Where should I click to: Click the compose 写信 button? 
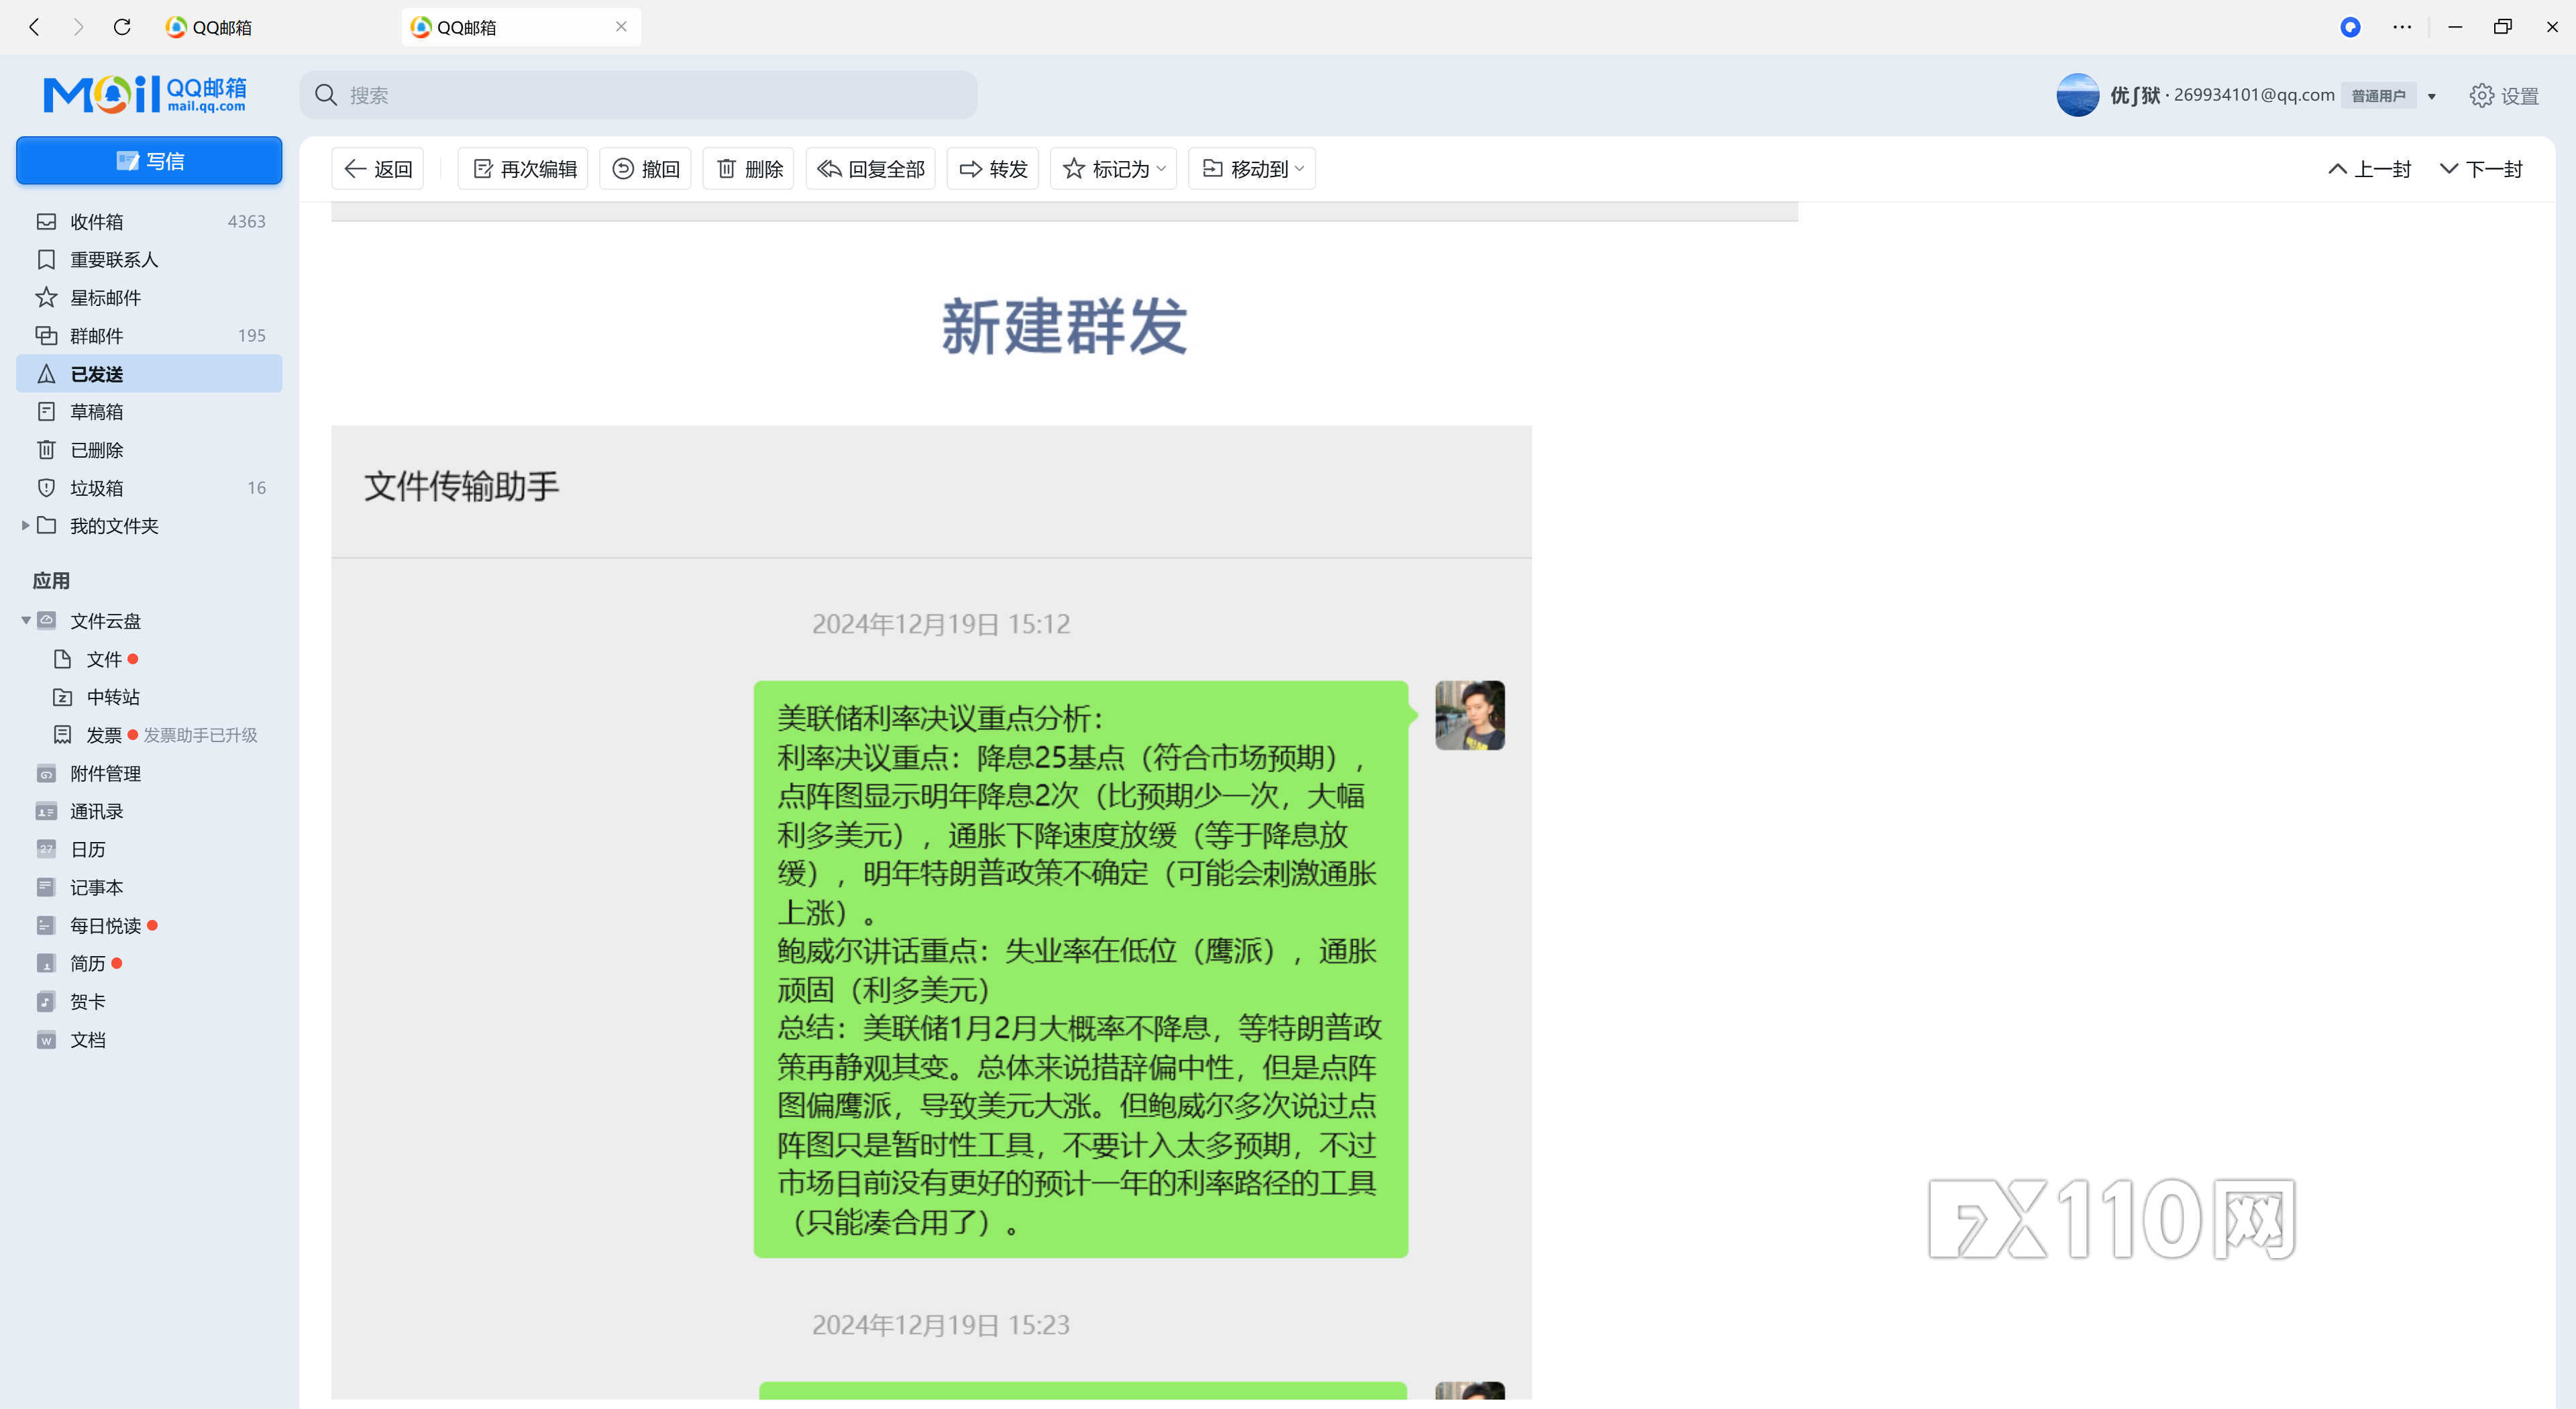[149, 161]
